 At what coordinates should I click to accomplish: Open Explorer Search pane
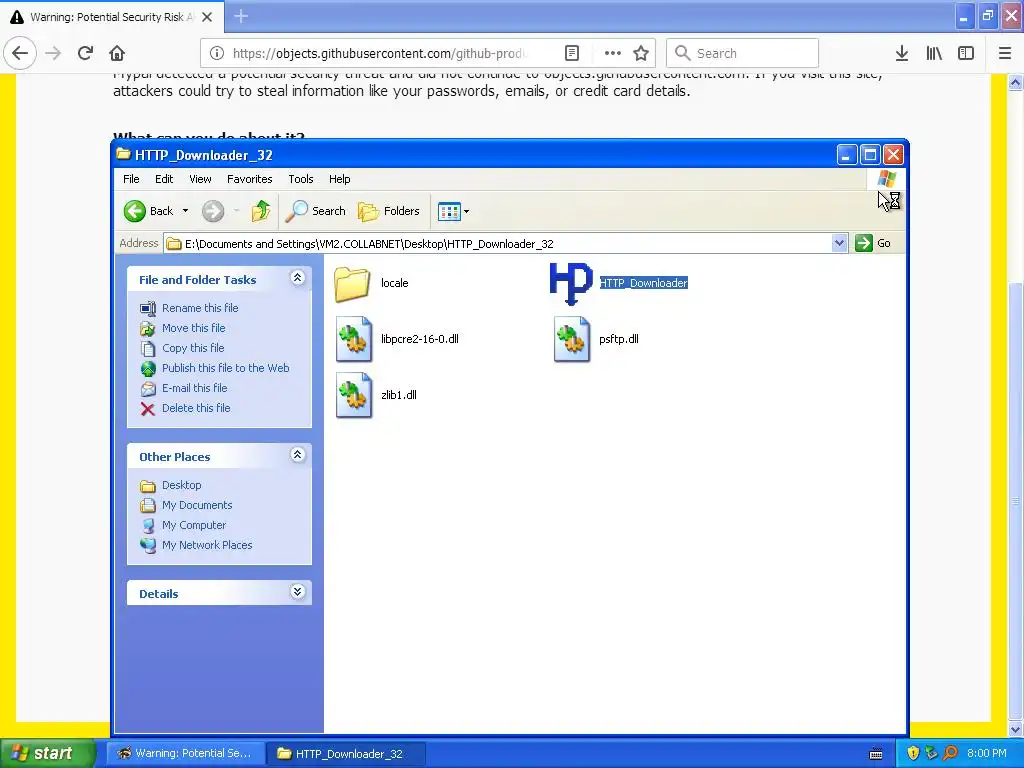316,211
